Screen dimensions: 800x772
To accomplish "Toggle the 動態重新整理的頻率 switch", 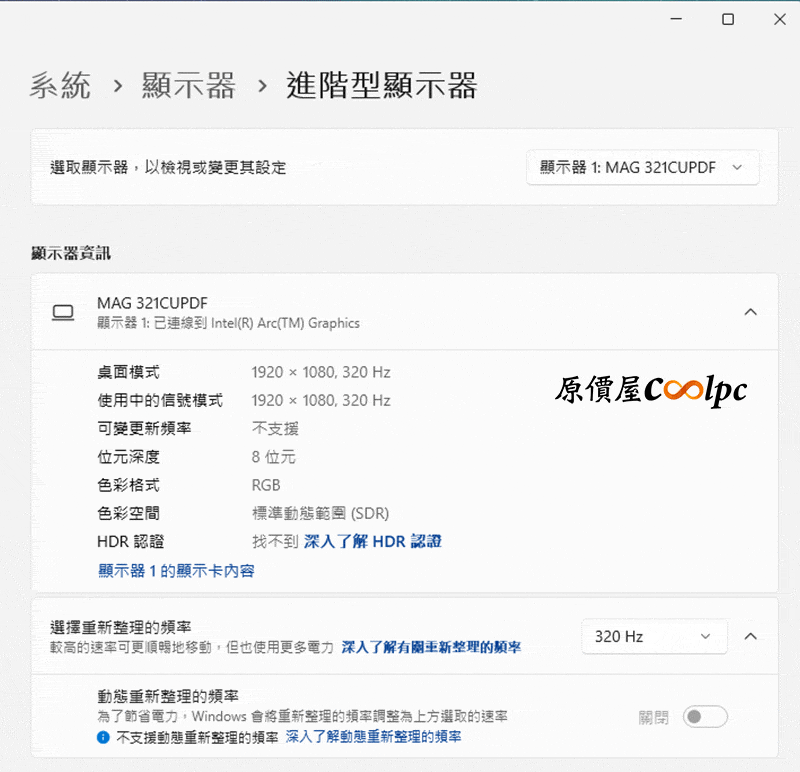I will pos(705,717).
